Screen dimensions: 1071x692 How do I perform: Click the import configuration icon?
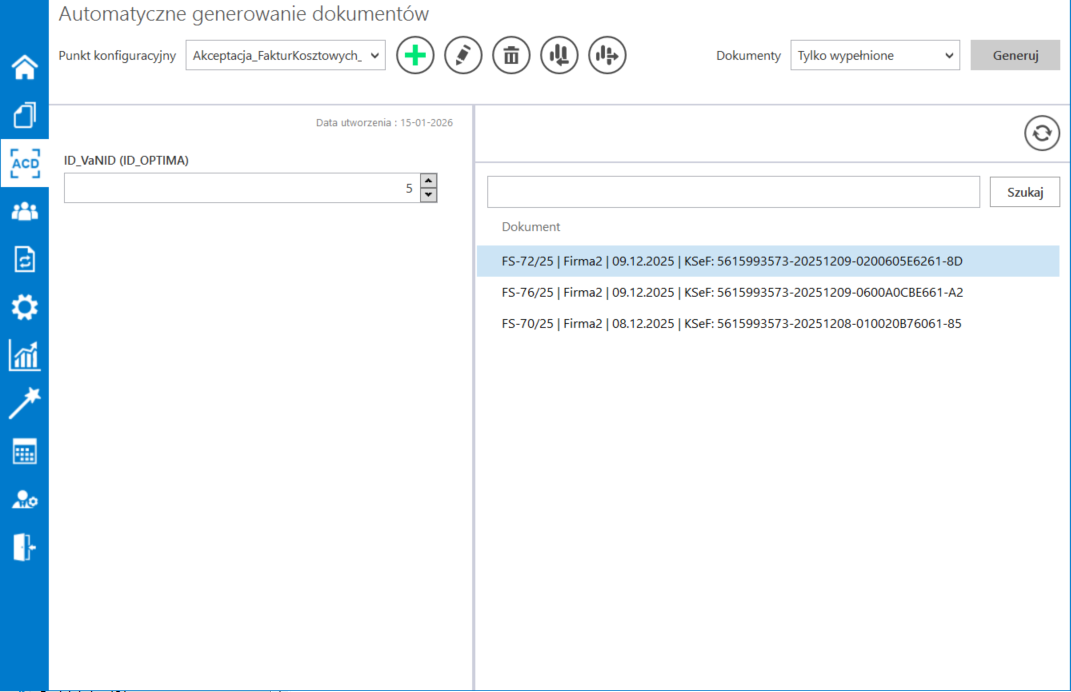pyautogui.click(x=559, y=55)
